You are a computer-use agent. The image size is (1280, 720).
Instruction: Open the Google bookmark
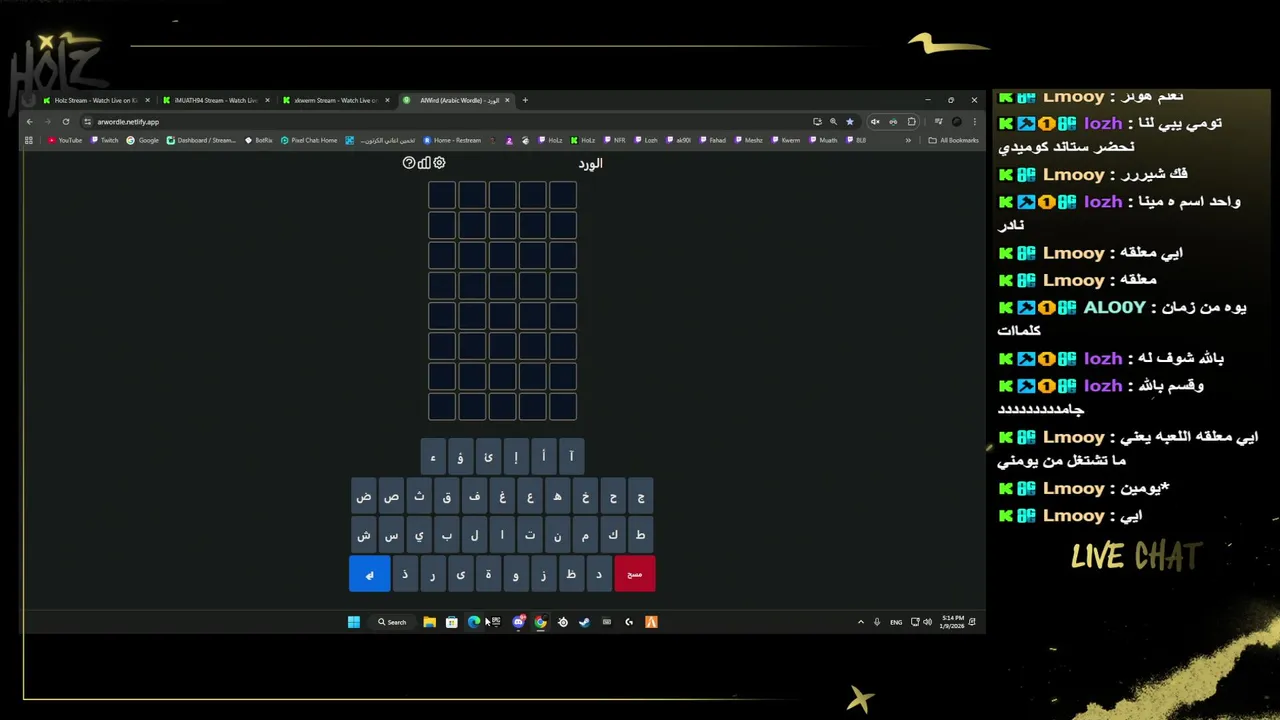pyautogui.click(x=142, y=140)
